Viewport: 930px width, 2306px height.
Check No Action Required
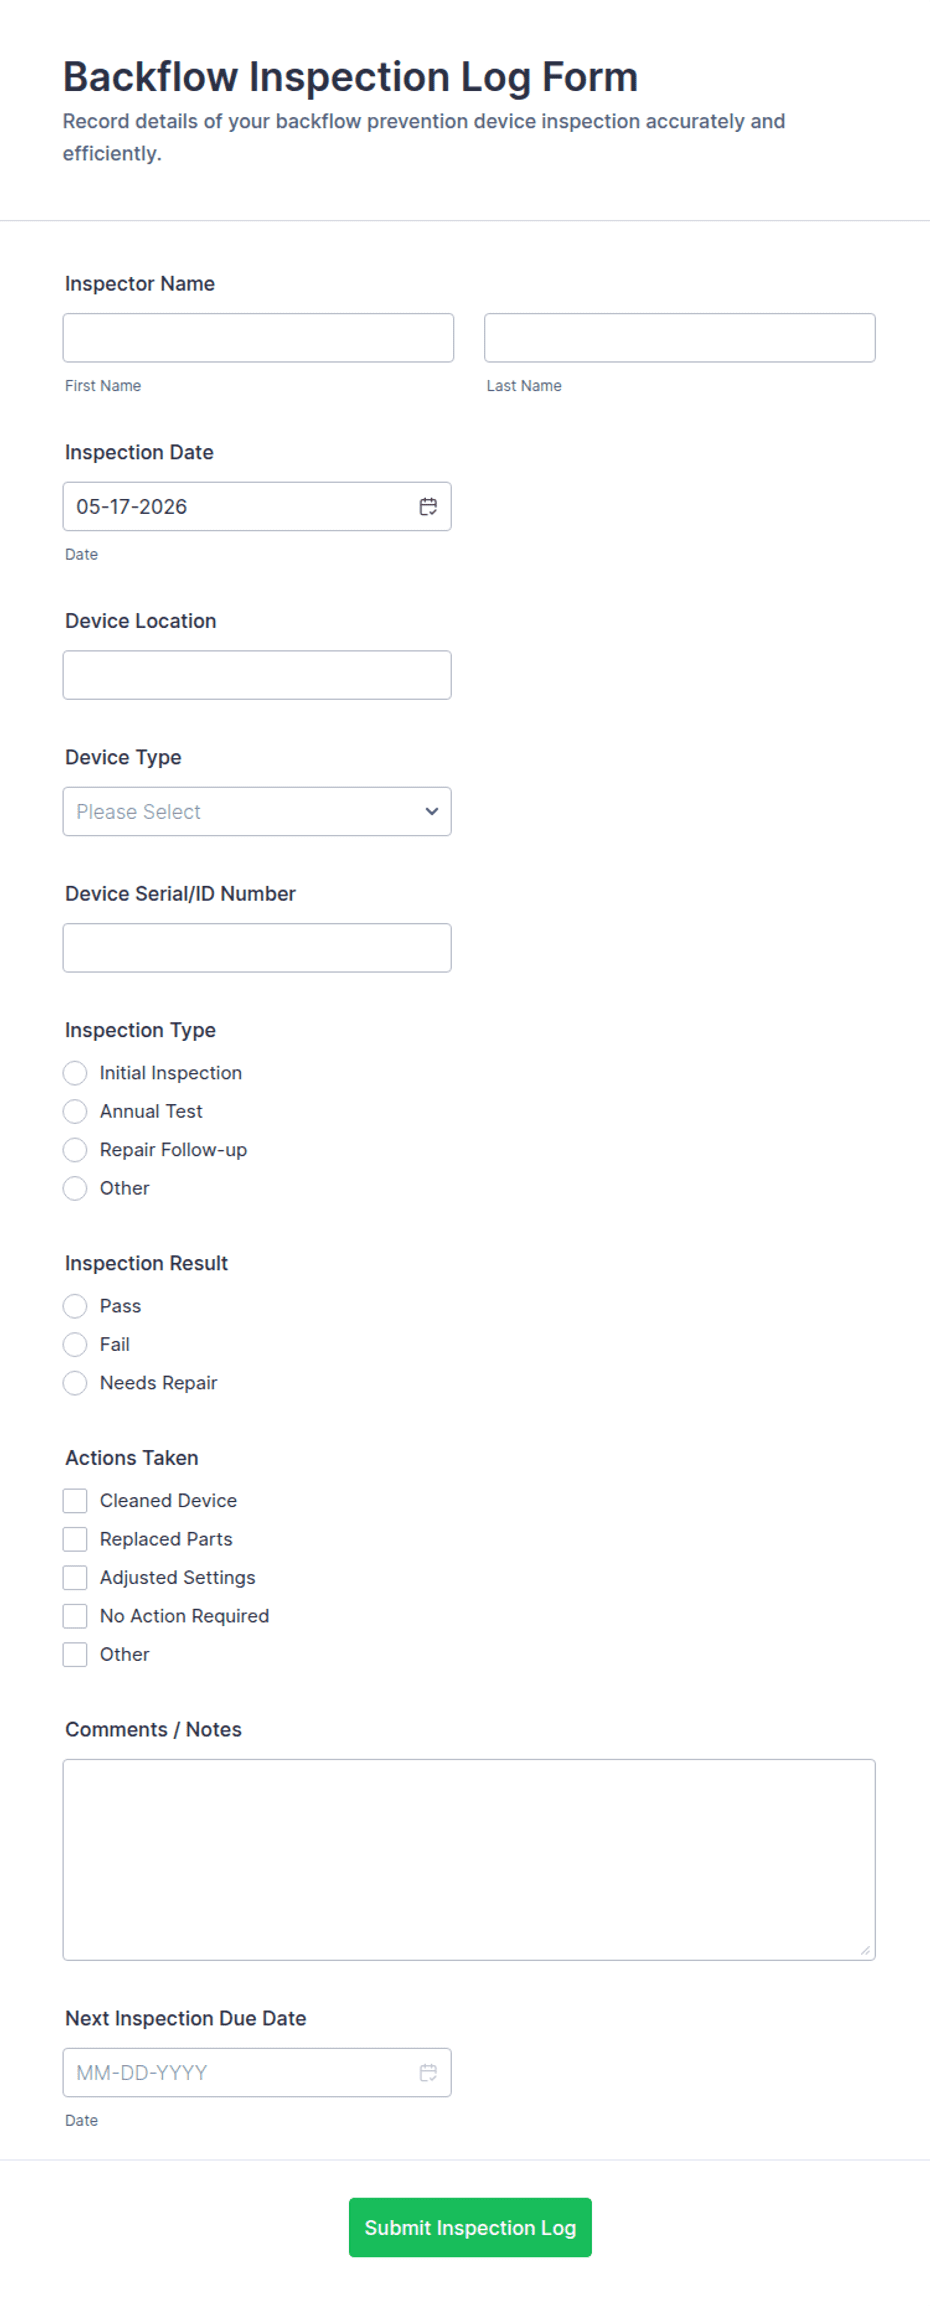click(75, 1616)
